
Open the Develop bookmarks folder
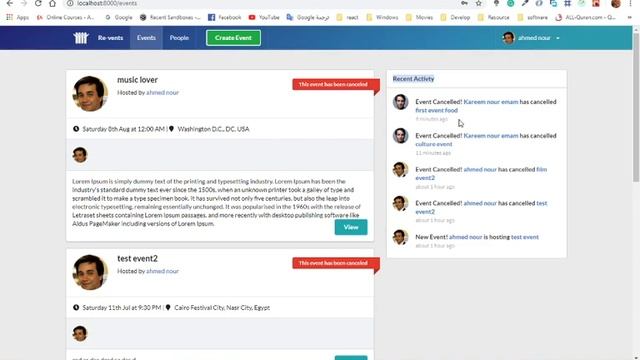[455, 18]
